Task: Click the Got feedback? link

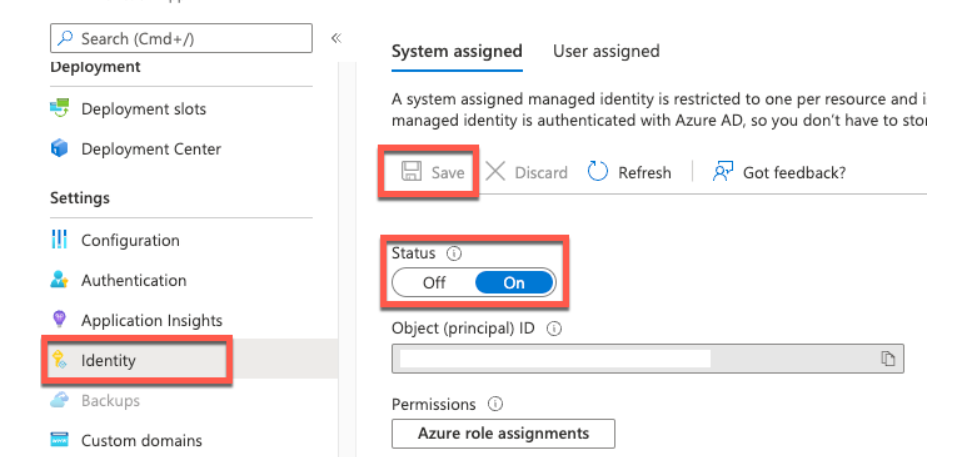Action: [x=794, y=172]
